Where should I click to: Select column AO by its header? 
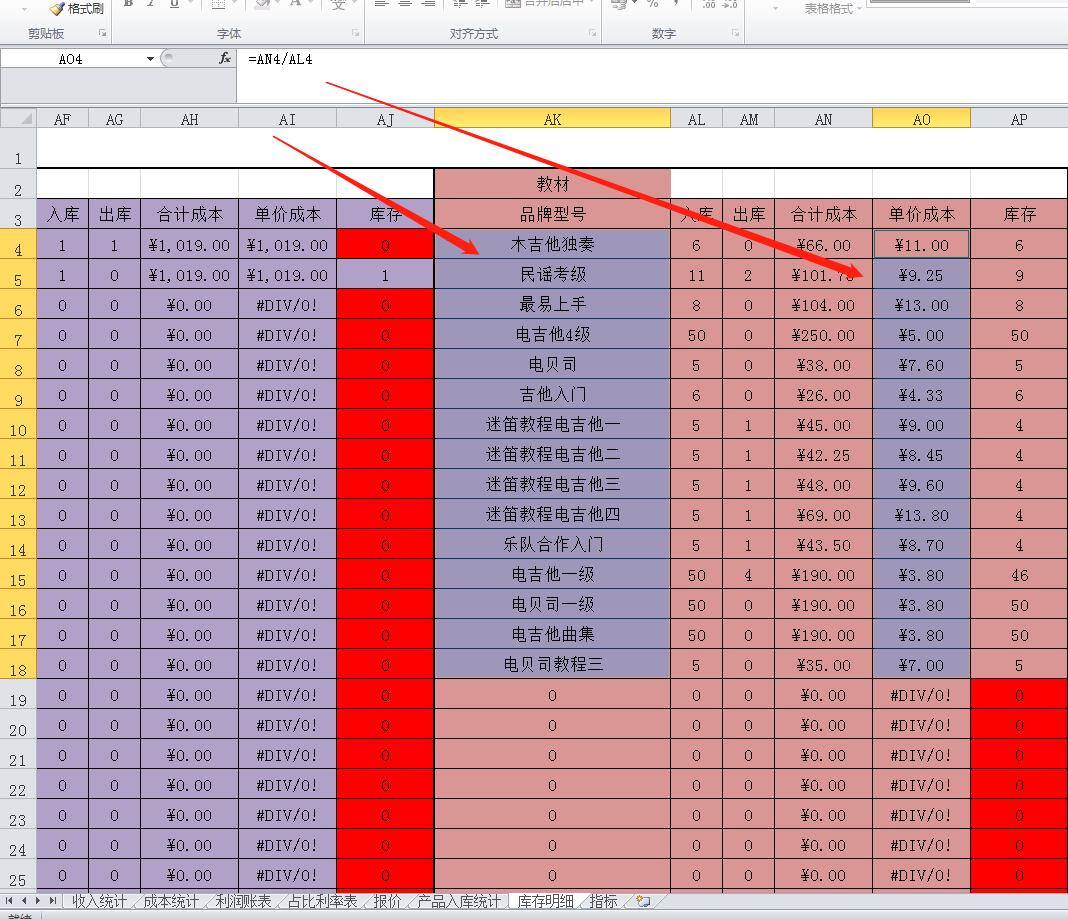pyautogui.click(x=921, y=119)
